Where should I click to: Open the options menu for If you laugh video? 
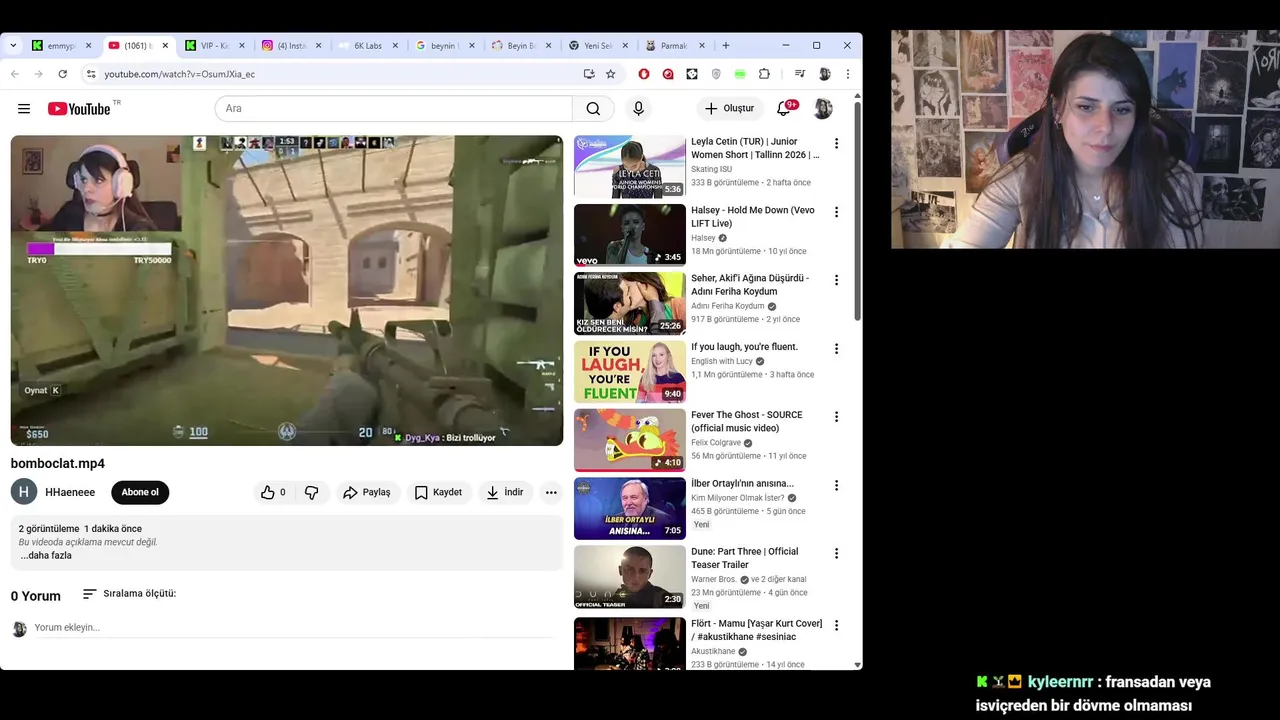836,349
